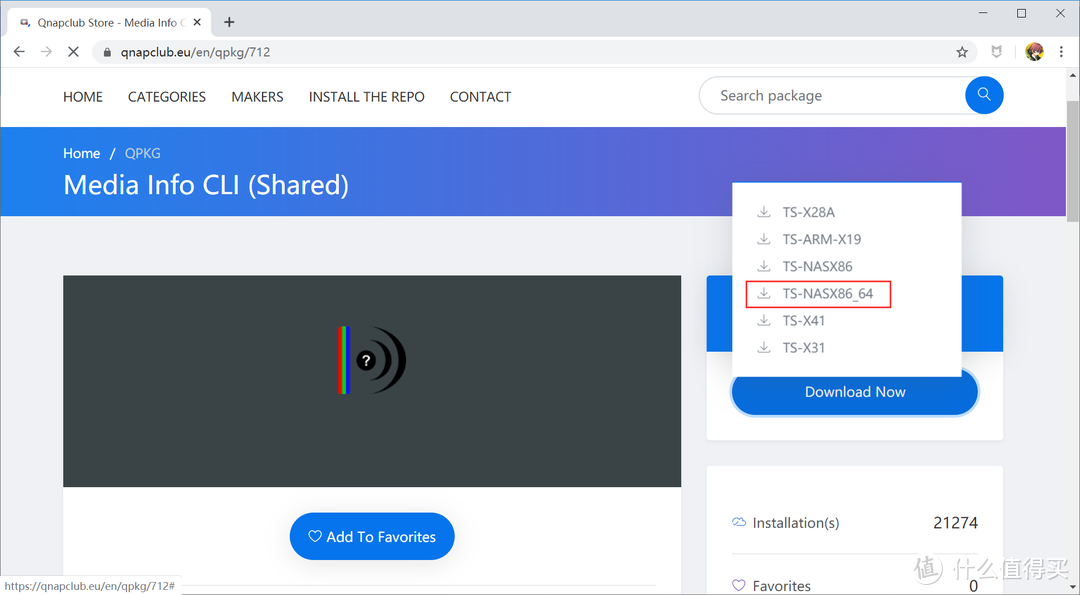The height and width of the screenshot is (595, 1080).
Task: Open the CONTACT navigation link
Action: 480,96
